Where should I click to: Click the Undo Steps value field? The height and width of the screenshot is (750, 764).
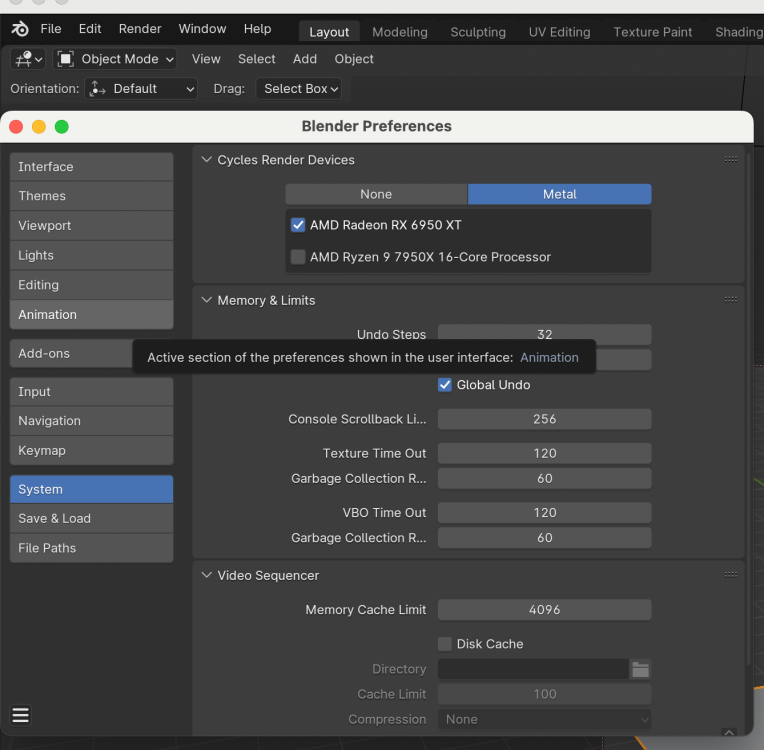point(544,333)
